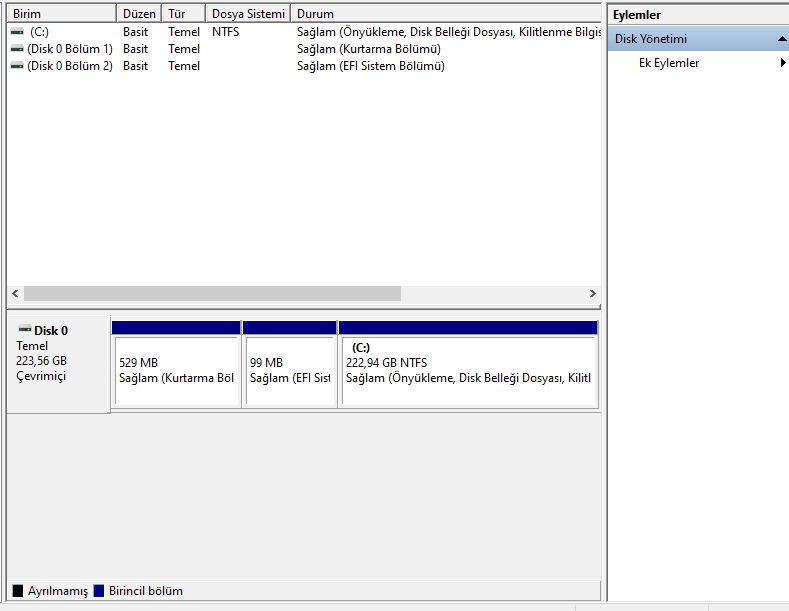Select the (Disk 0 Bölüm 2) volume row
This screenshot has width=789, height=611.
pyautogui.click(x=70, y=66)
